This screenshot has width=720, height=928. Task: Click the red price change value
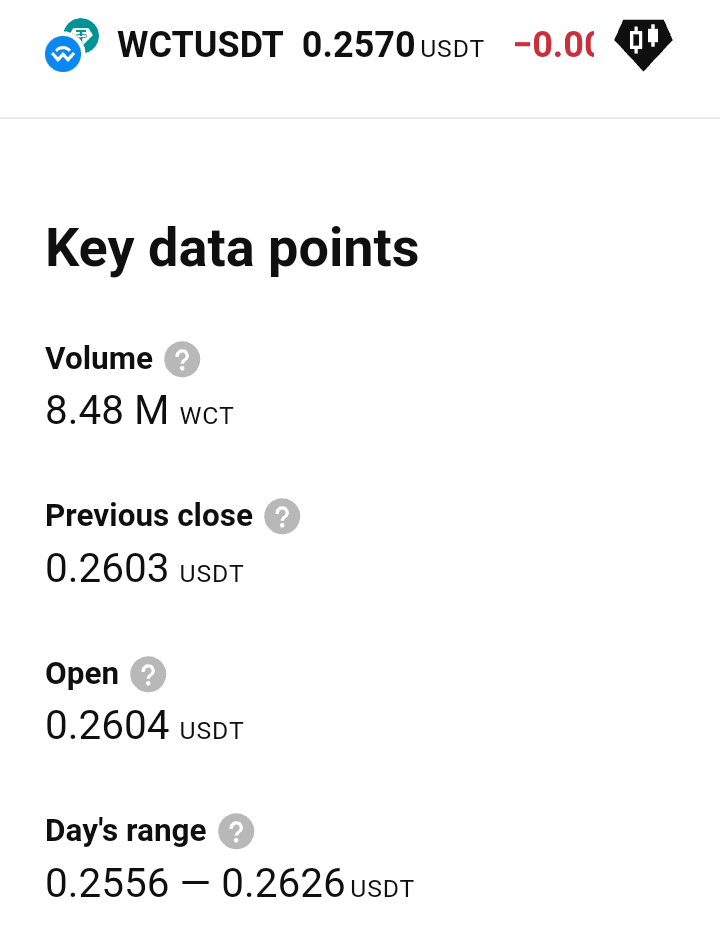(554, 46)
